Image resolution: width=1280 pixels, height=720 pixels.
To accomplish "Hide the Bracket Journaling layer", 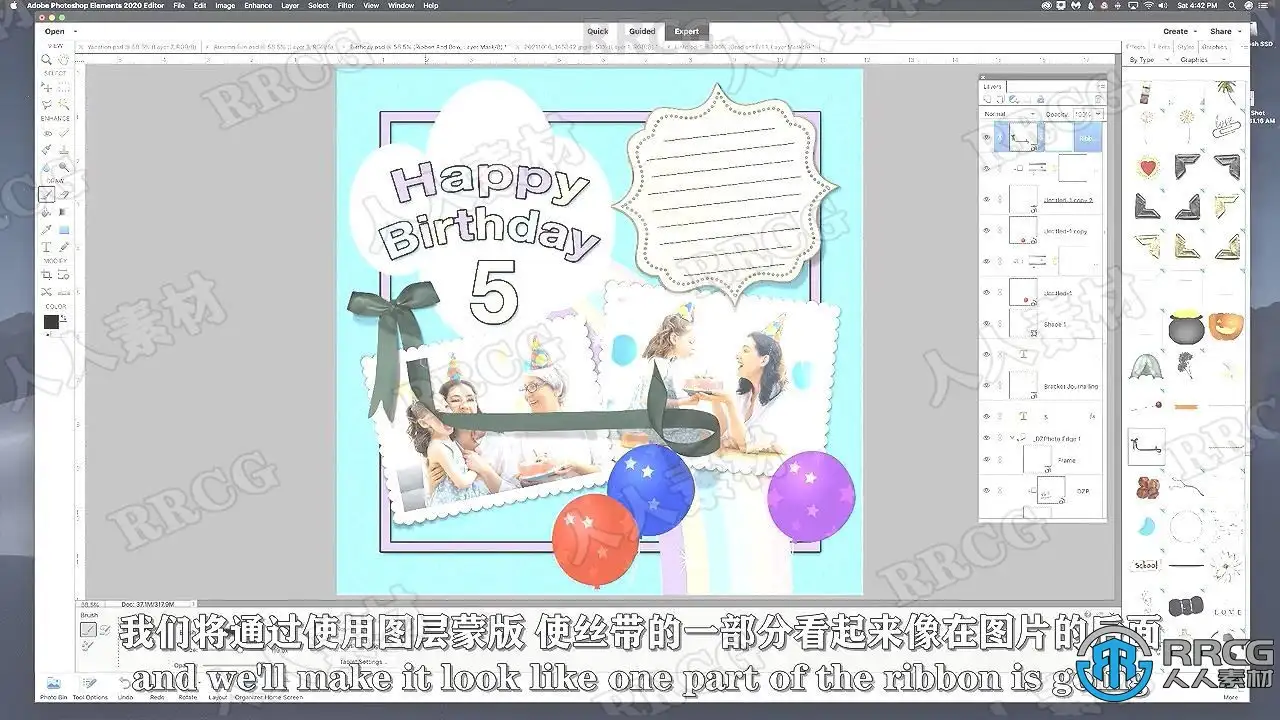I will pos(987,385).
